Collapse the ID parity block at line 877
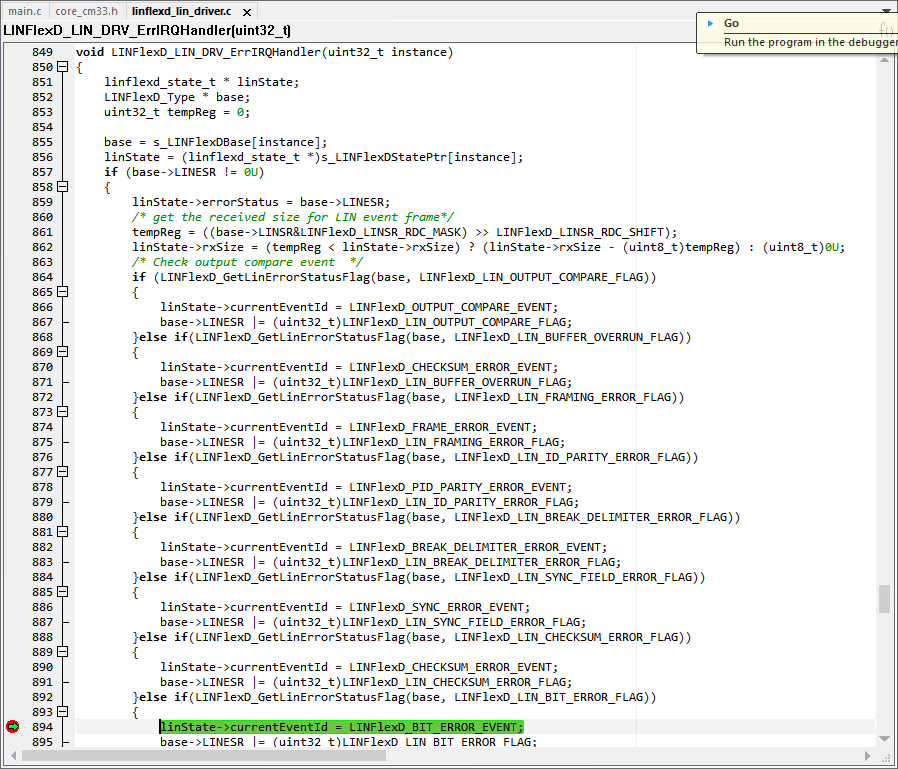 point(62,472)
